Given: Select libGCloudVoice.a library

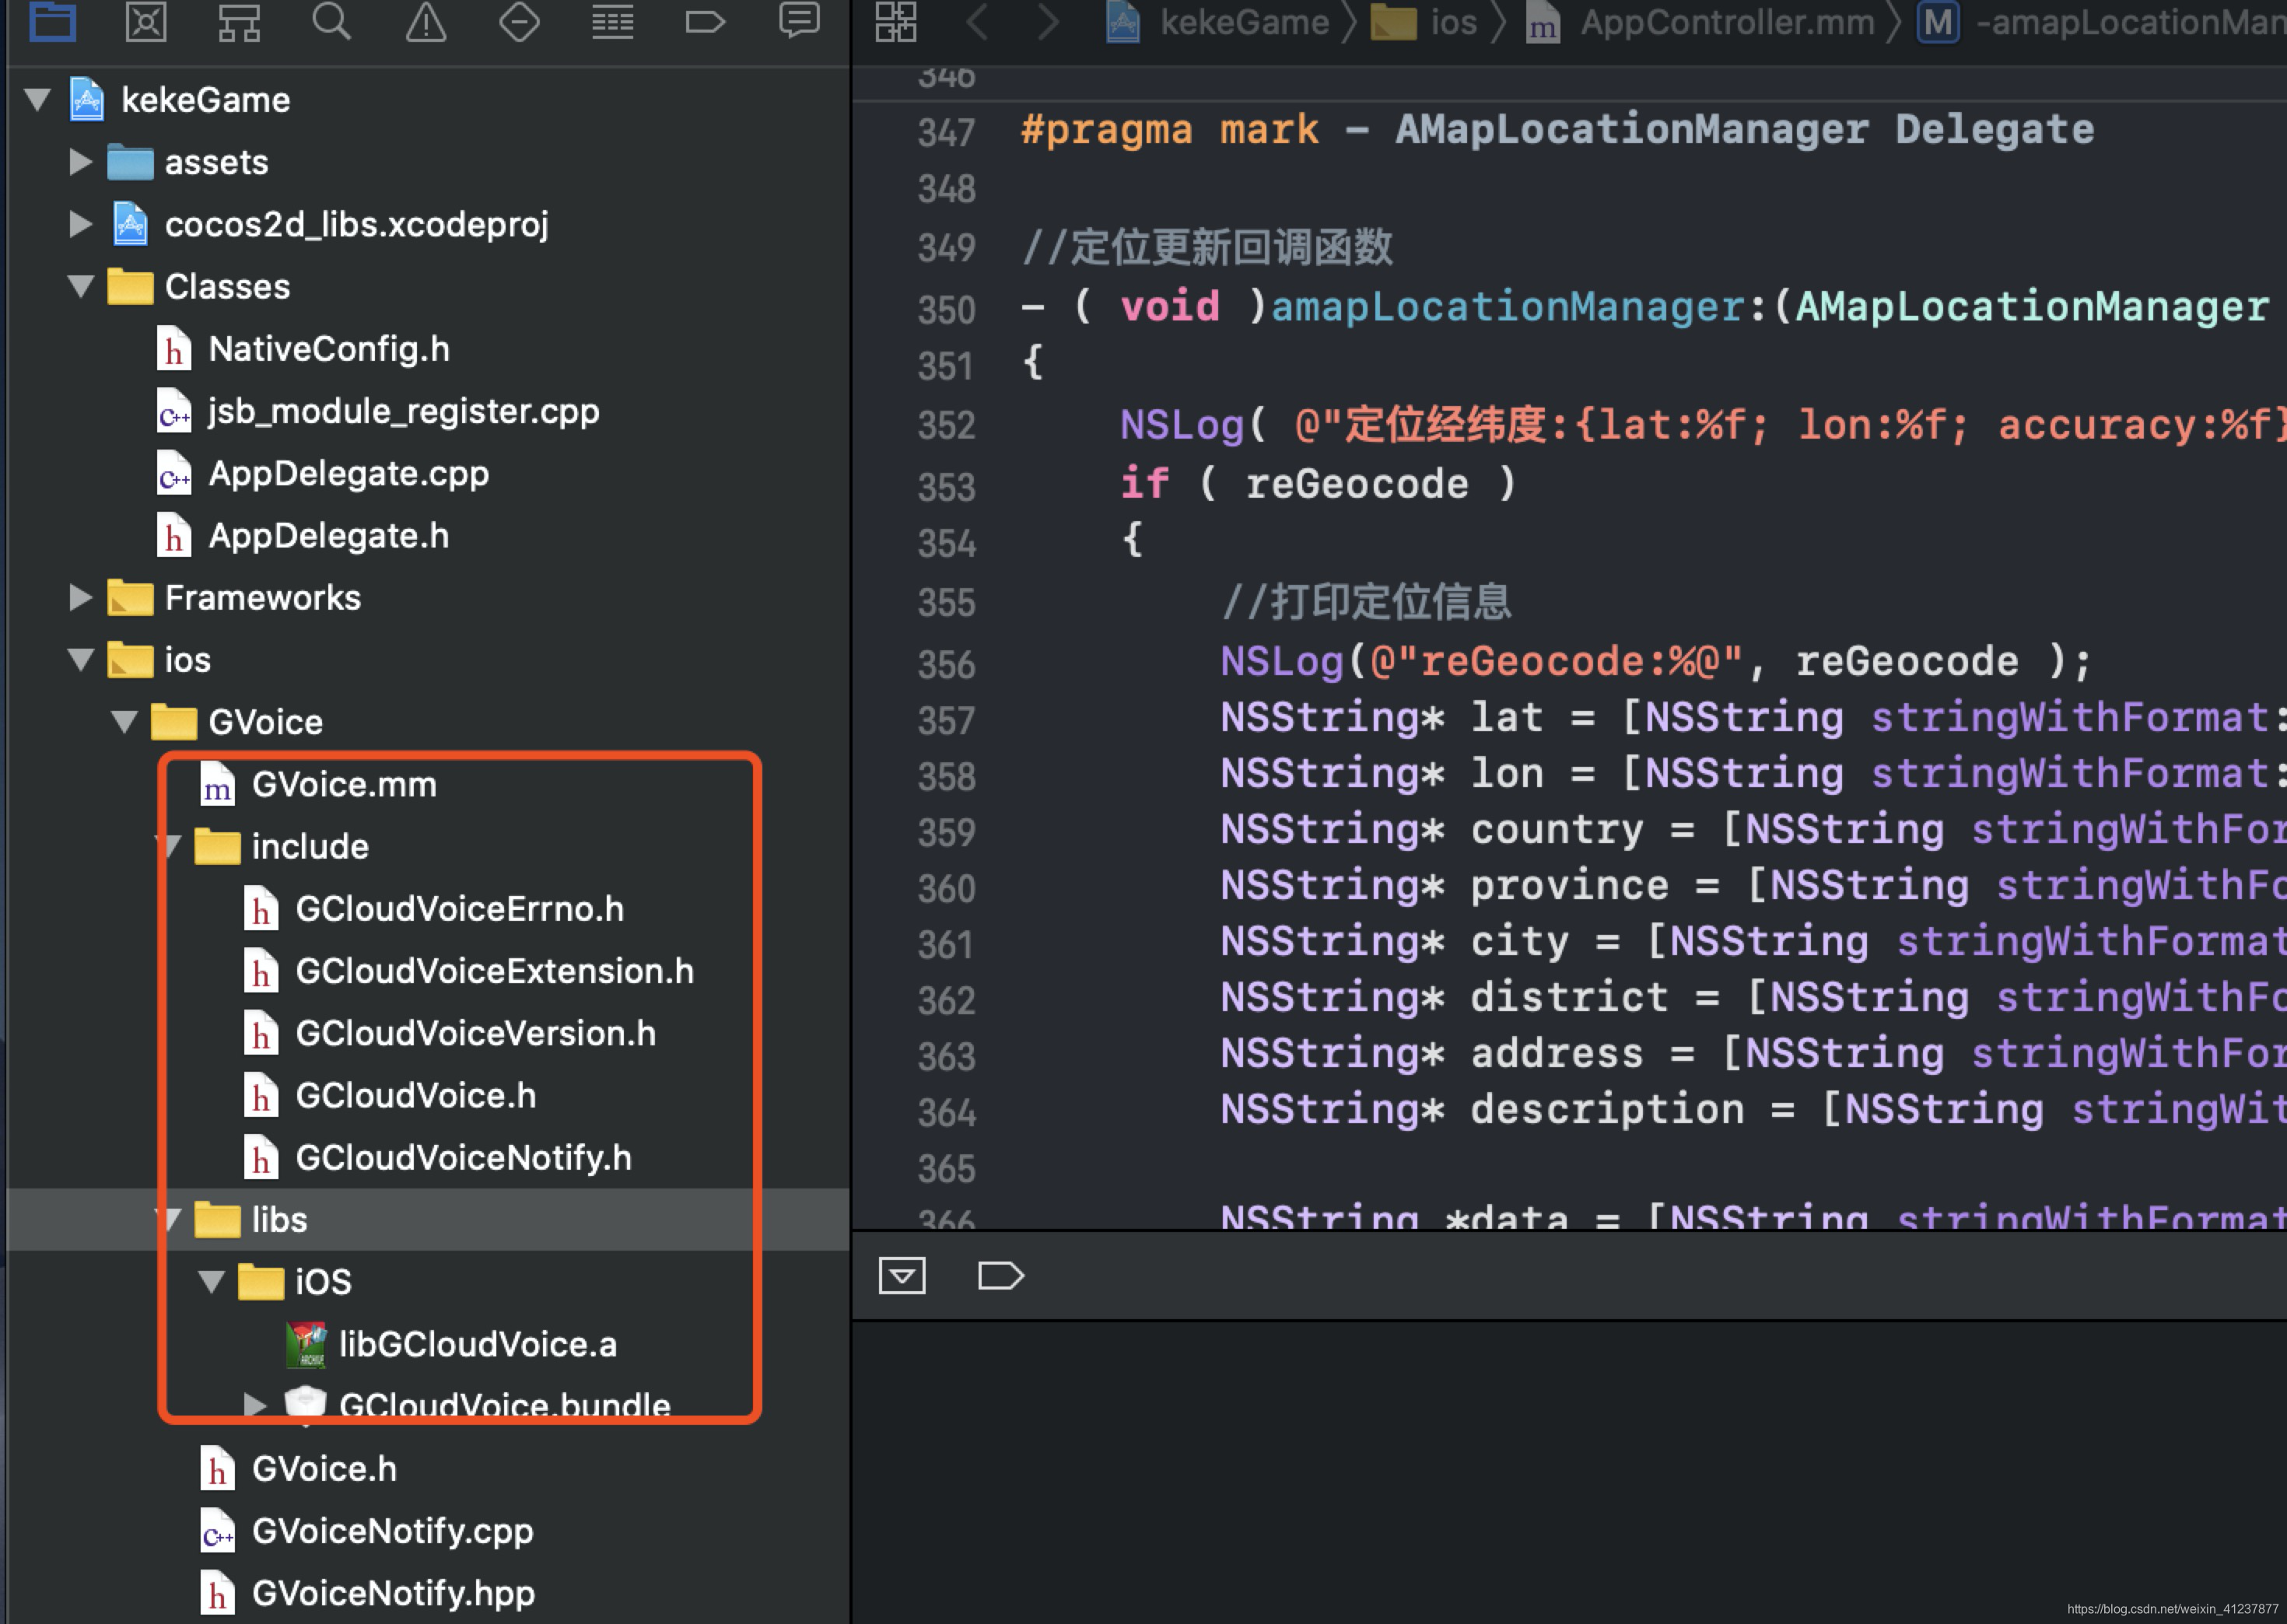Looking at the screenshot, I should [x=477, y=1343].
